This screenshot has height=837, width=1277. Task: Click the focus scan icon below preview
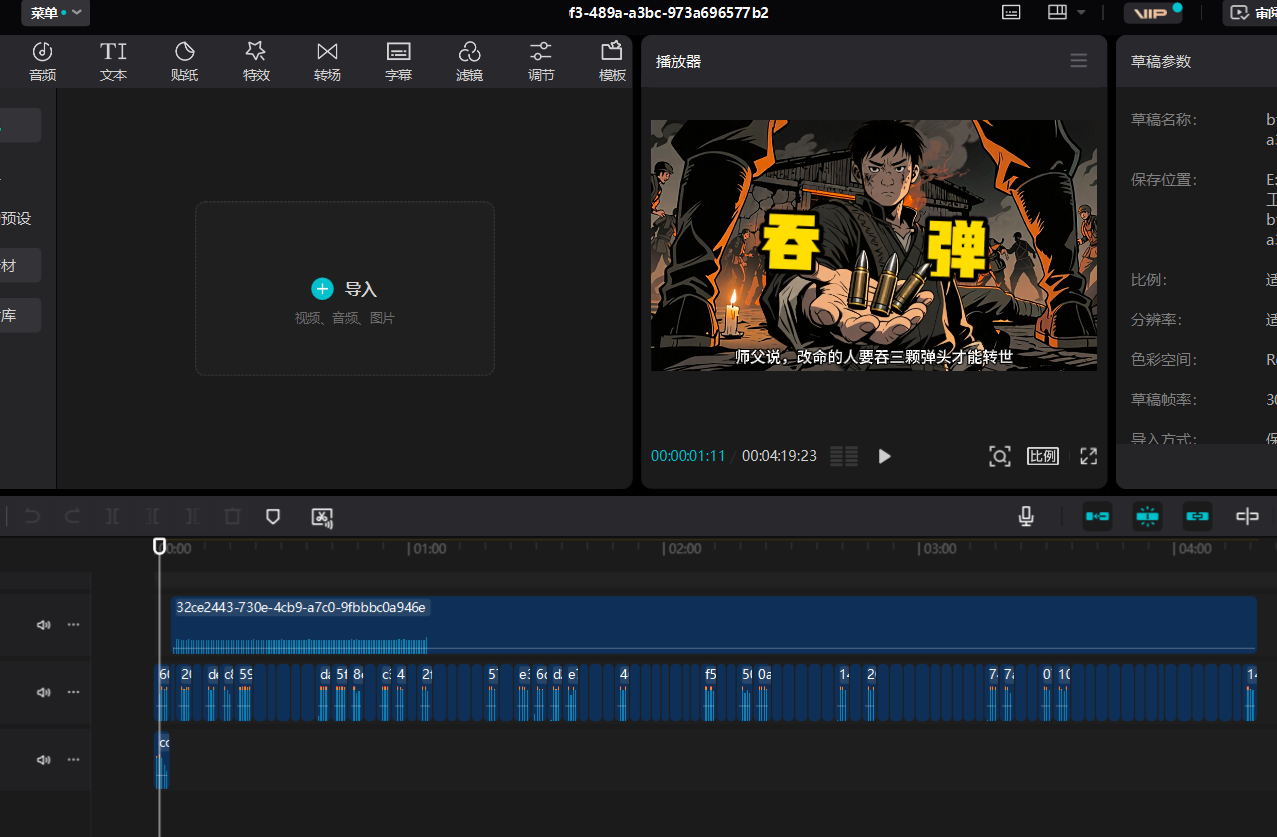click(x=999, y=456)
